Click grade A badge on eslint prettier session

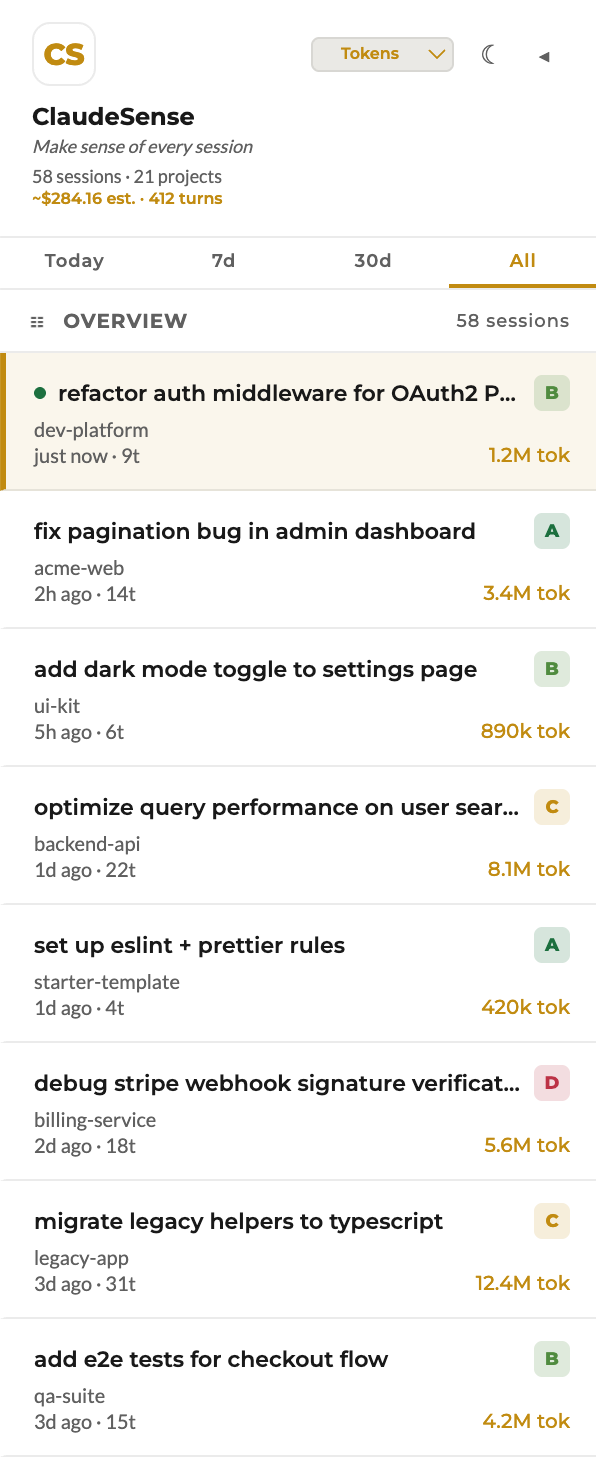[551, 945]
